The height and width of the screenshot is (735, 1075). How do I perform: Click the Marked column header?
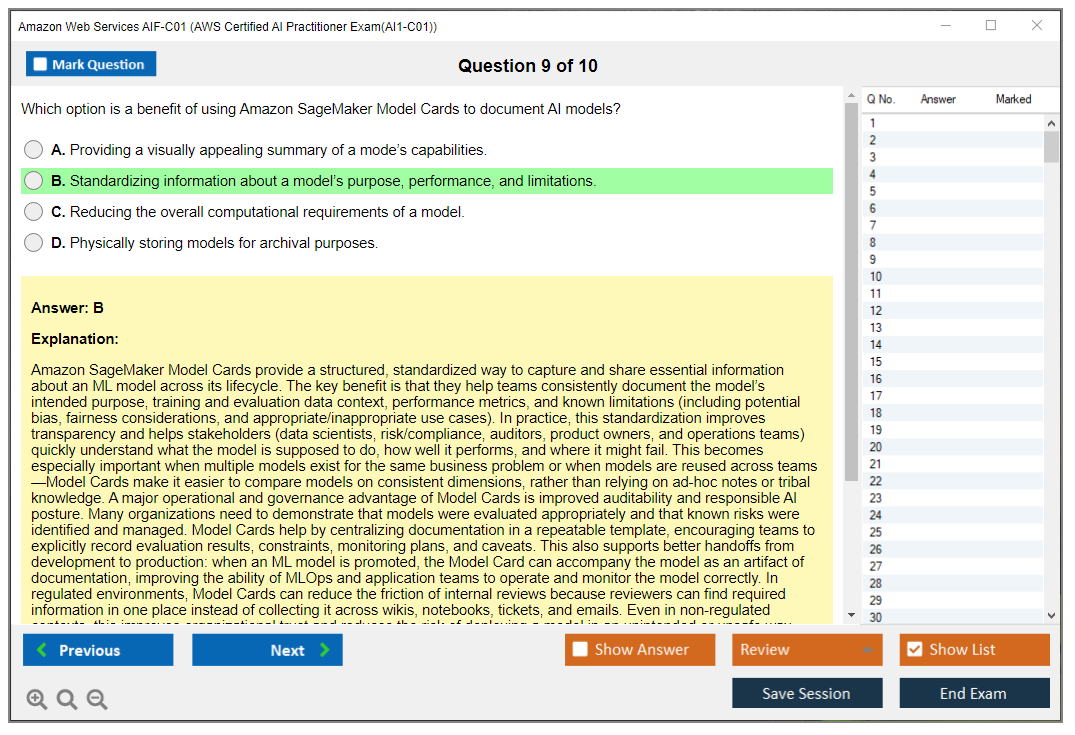click(x=1013, y=99)
